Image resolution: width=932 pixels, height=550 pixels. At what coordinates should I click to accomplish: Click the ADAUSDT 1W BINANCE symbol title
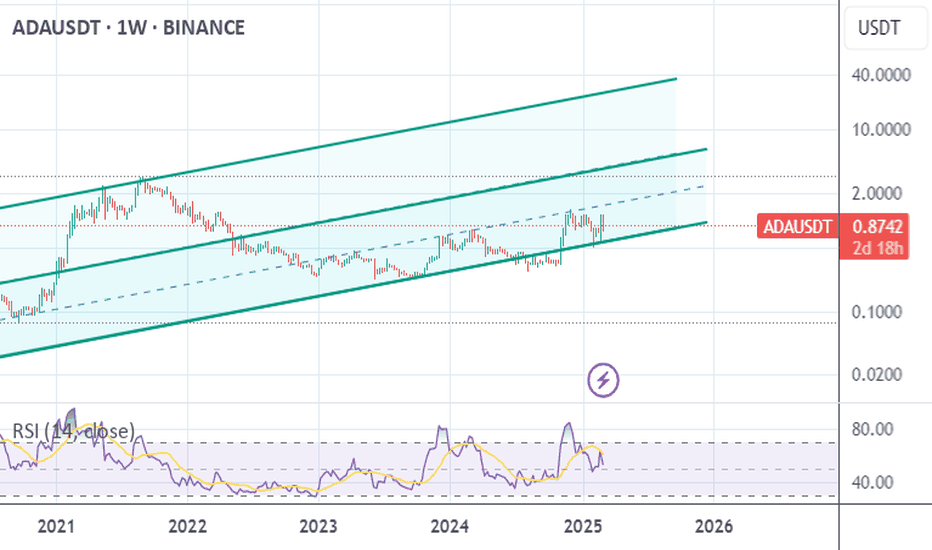pyautogui.click(x=128, y=28)
